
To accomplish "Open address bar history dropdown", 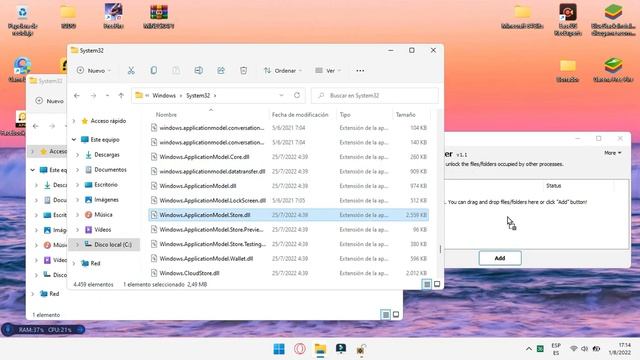I will tap(281, 96).
